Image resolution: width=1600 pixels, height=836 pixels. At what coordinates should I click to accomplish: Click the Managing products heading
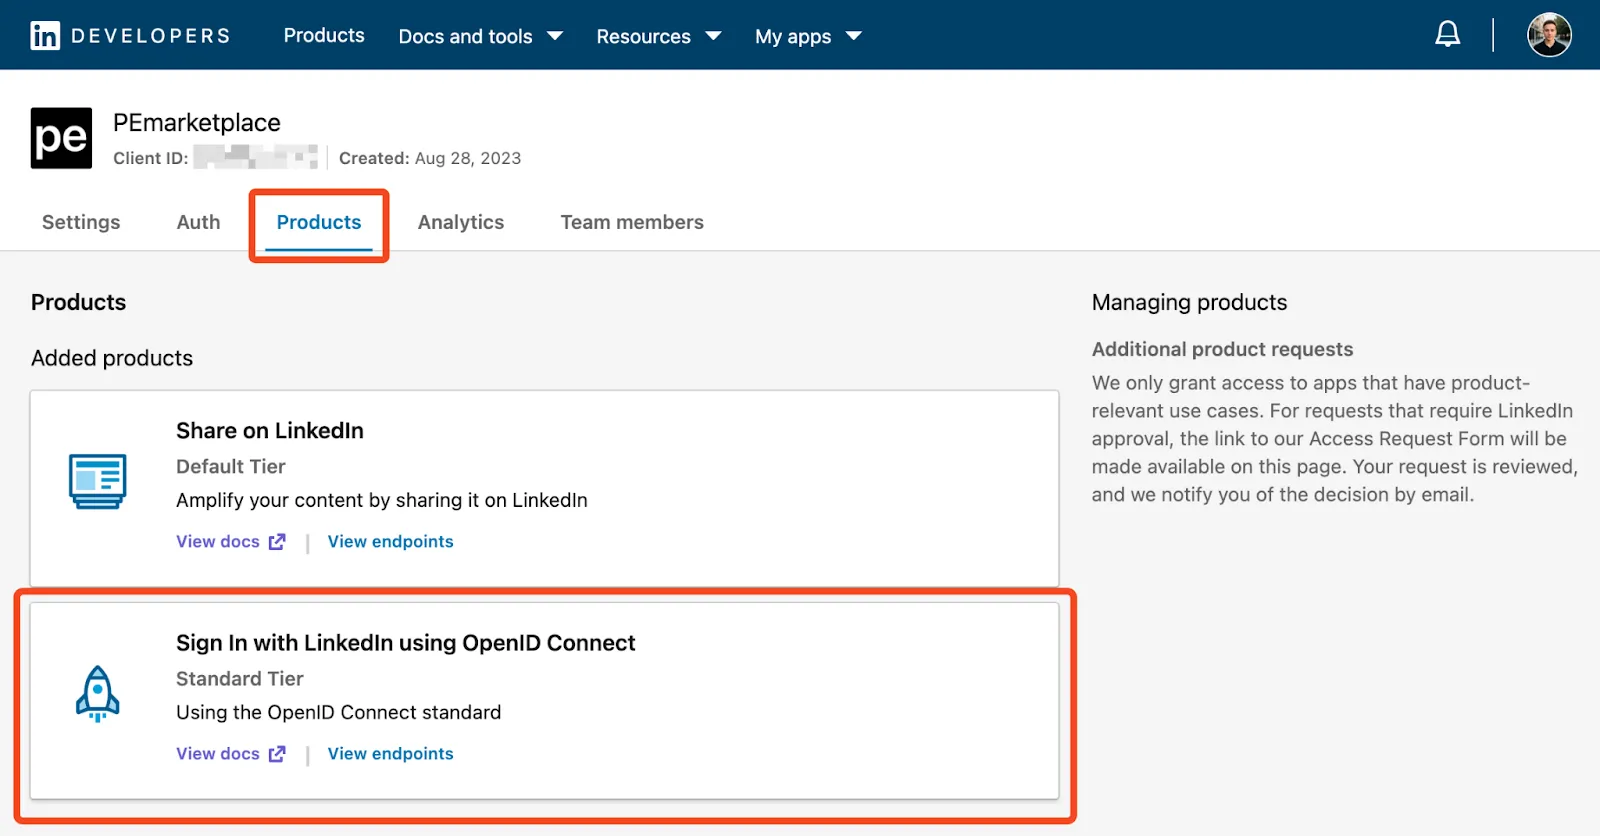point(1189,302)
